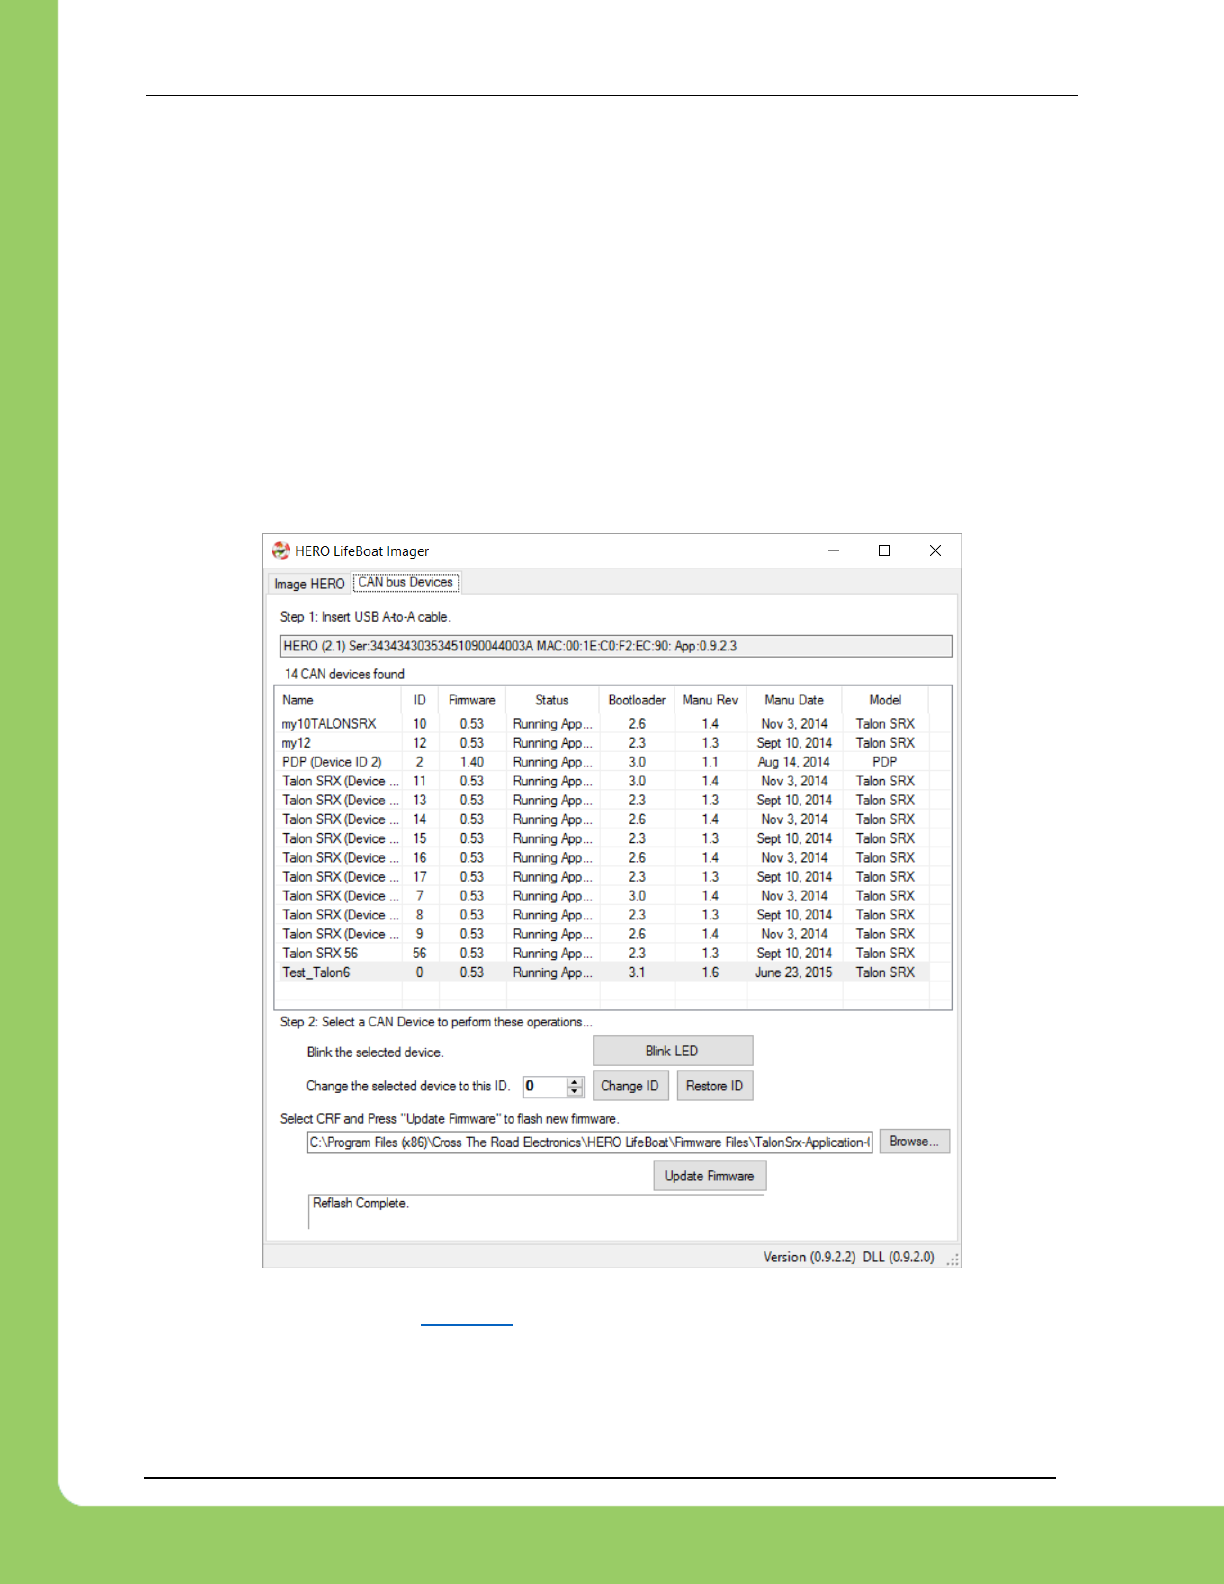Select the my12 device row
Screen dimensions: 1224x1584
click(602, 743)
